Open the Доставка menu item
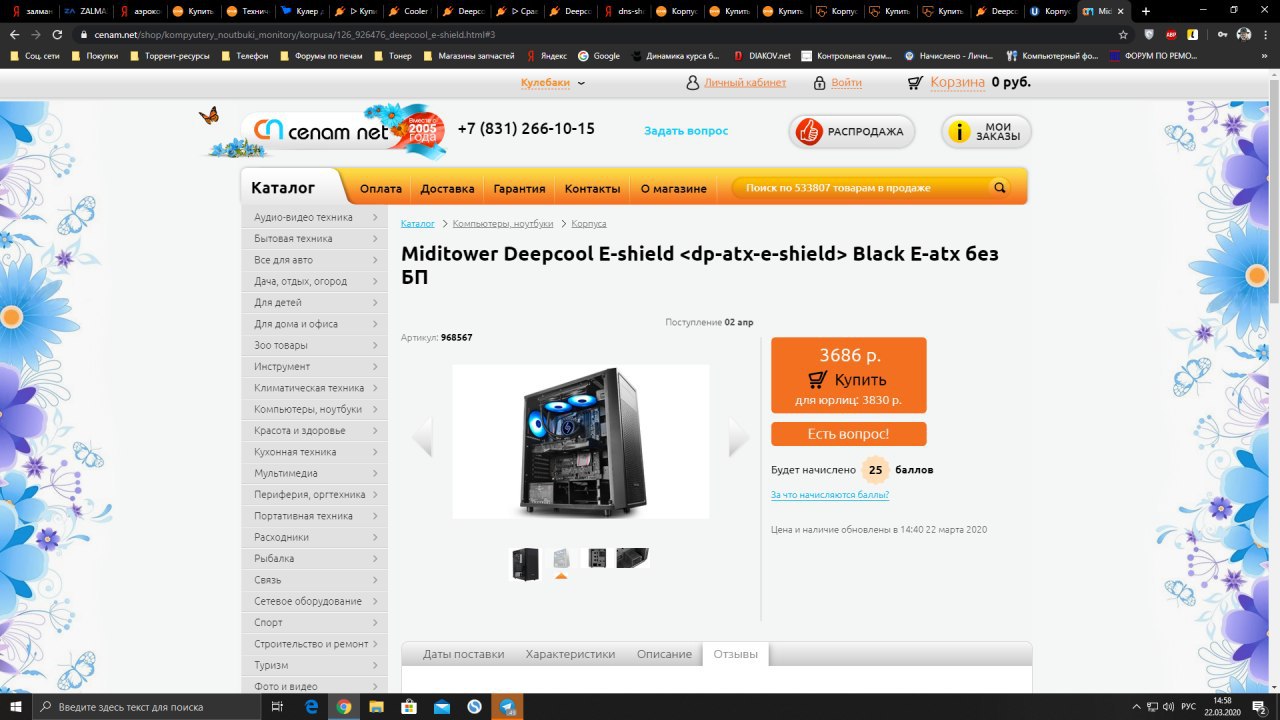 447,188
